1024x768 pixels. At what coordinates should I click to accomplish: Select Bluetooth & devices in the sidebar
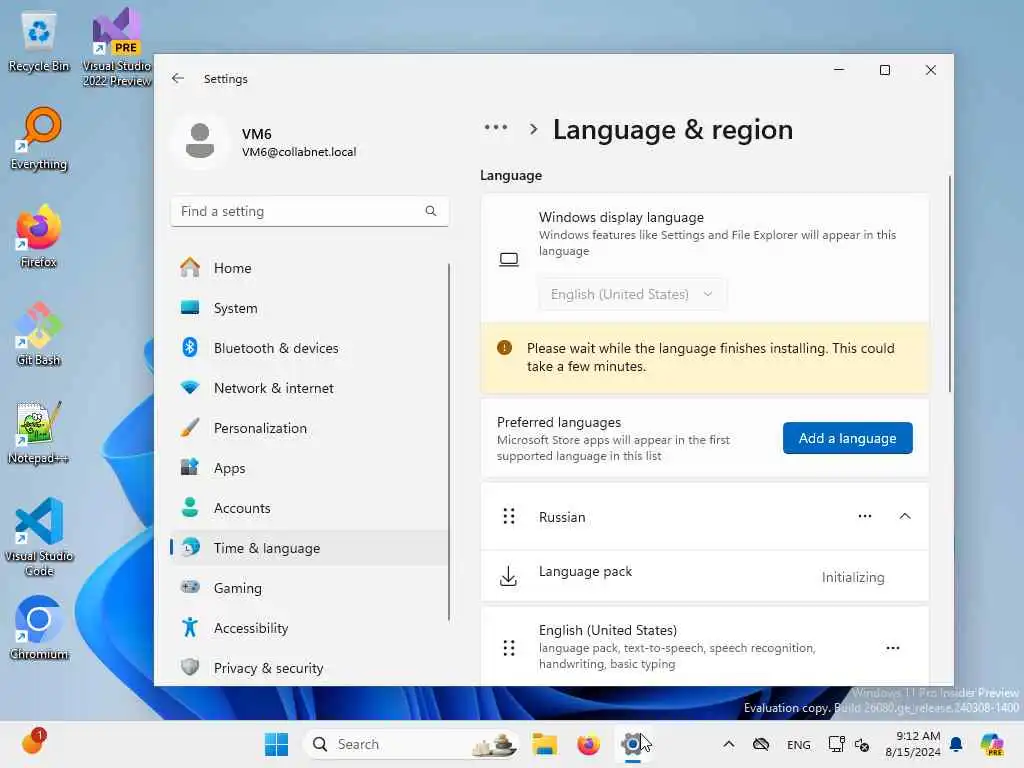point(309,348)
